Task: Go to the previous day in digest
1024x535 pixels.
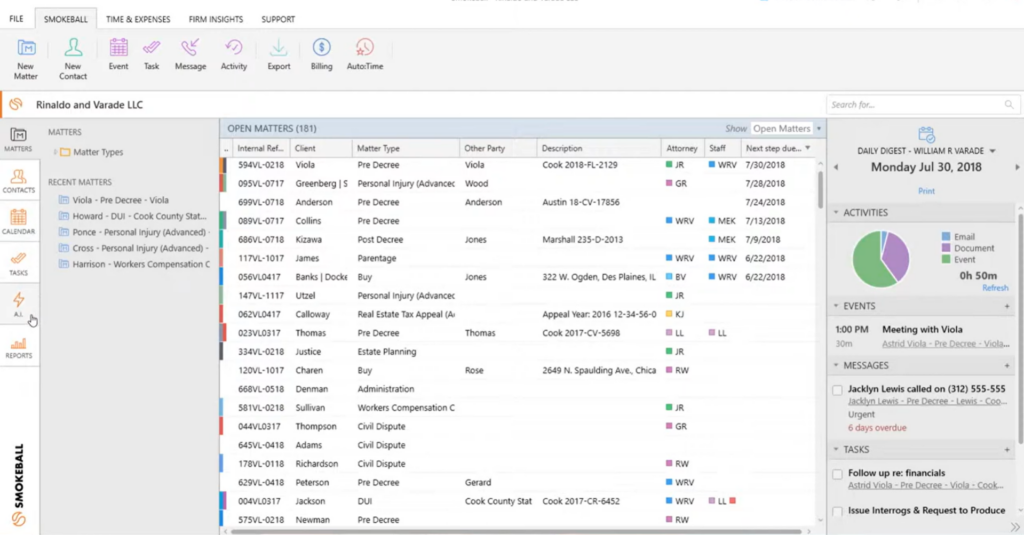Action: click(x=836, y=167)
